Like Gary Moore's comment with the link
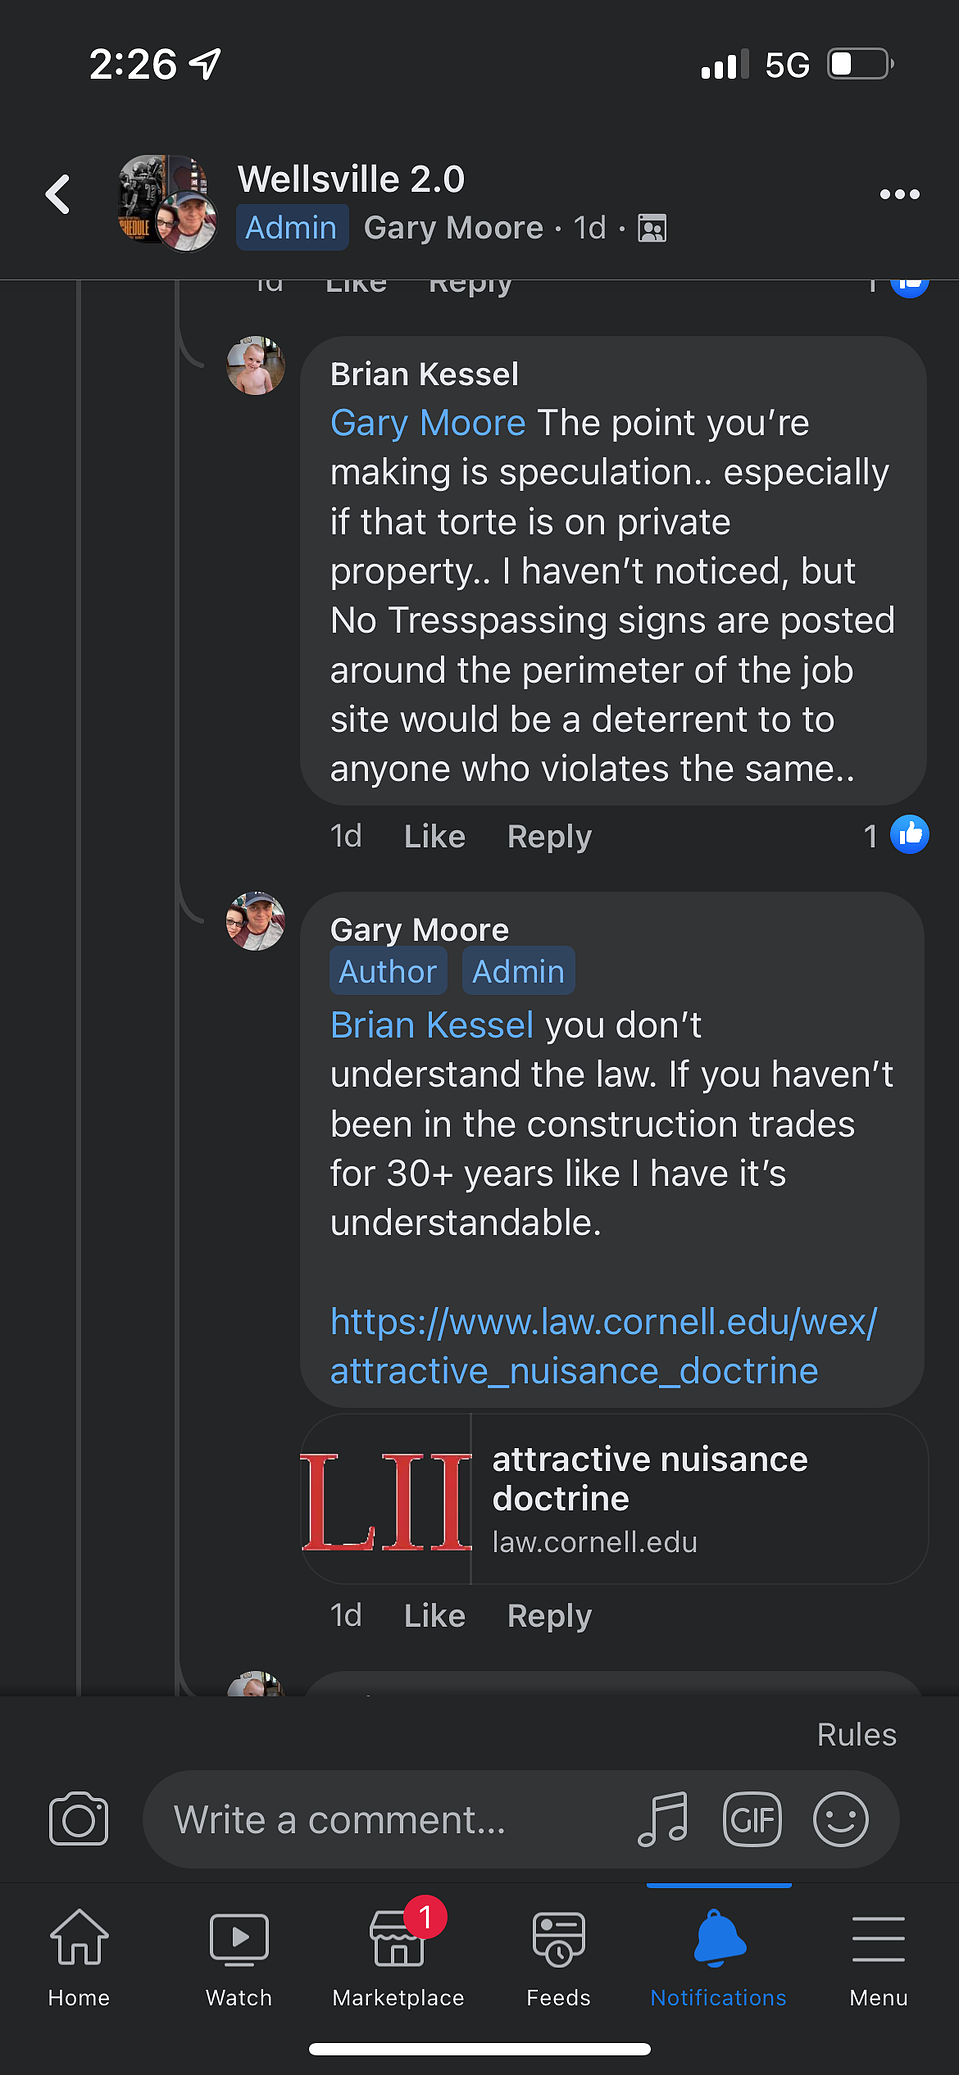The width and height of the screenshot is (959, 2075). [x=434, y=1615]
